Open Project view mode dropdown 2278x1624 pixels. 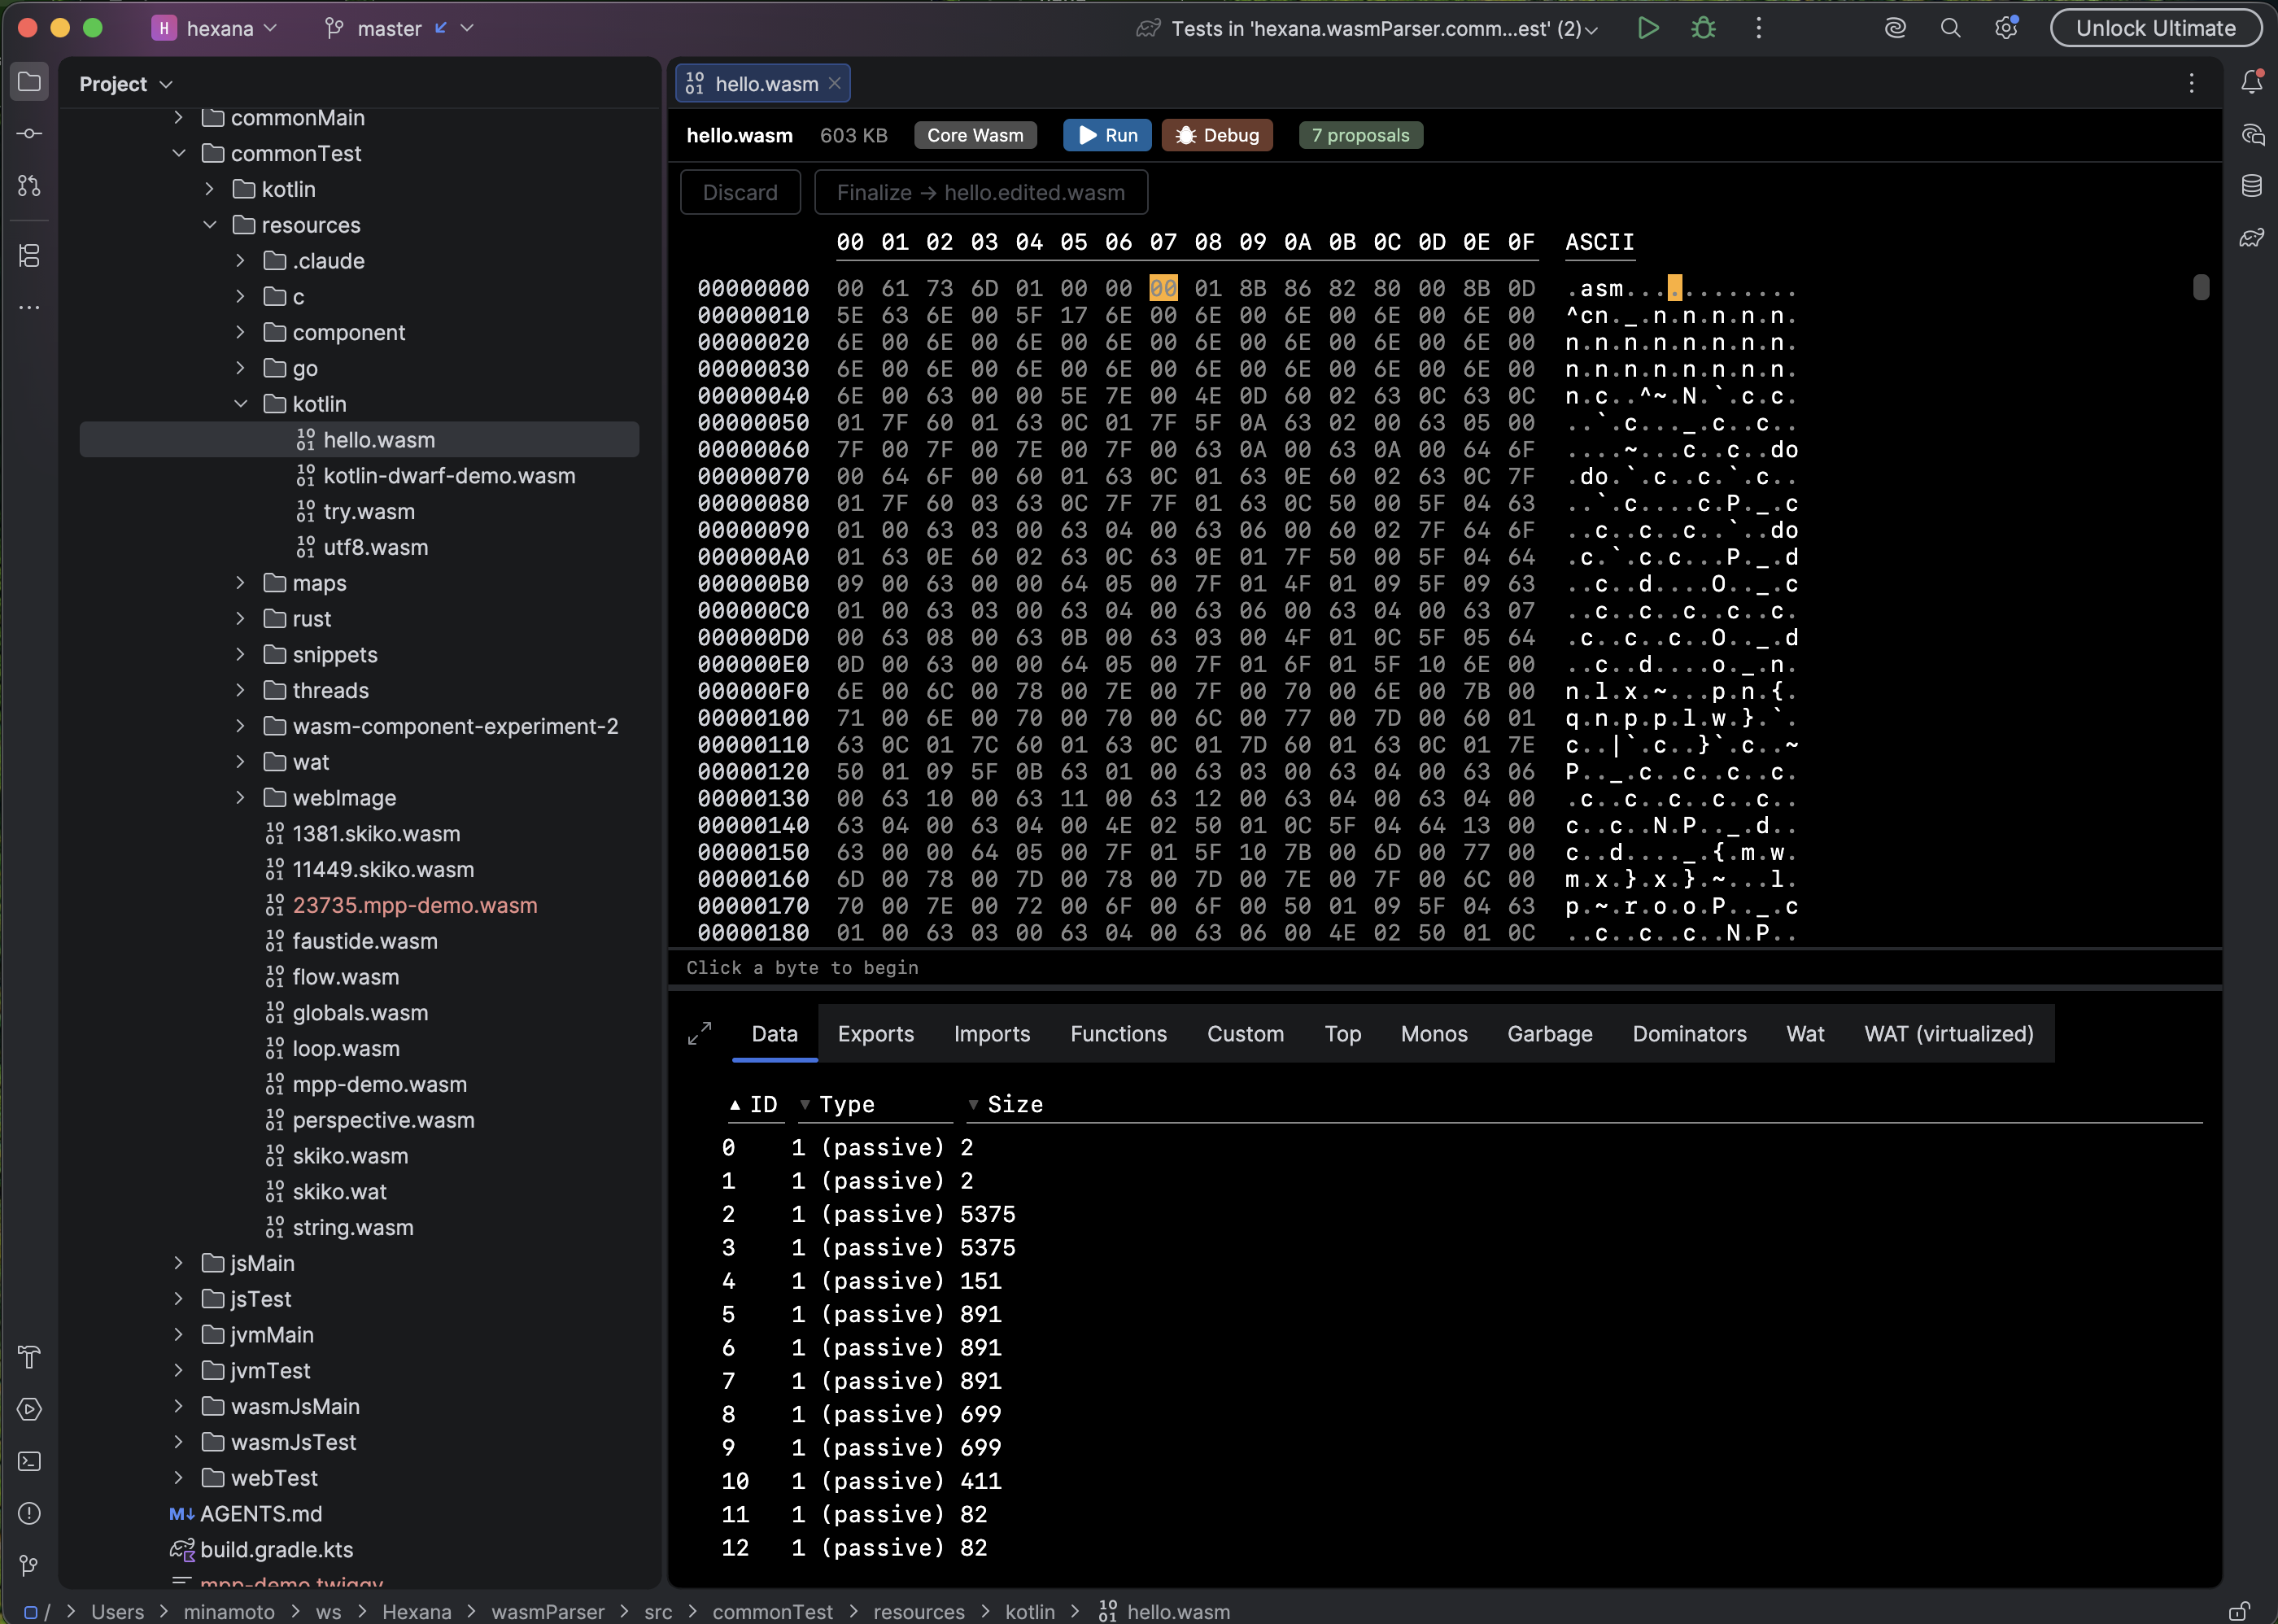click(x=126, y=84)
